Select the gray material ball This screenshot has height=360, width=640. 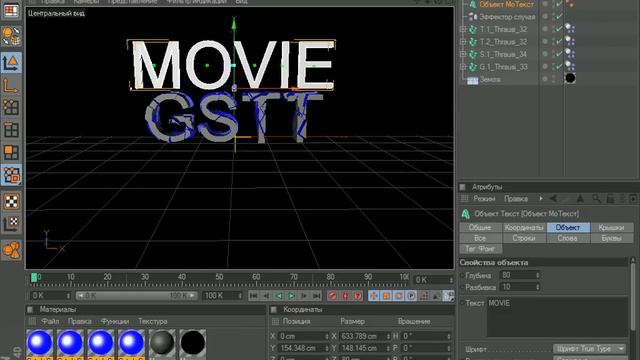pos(162,343)
